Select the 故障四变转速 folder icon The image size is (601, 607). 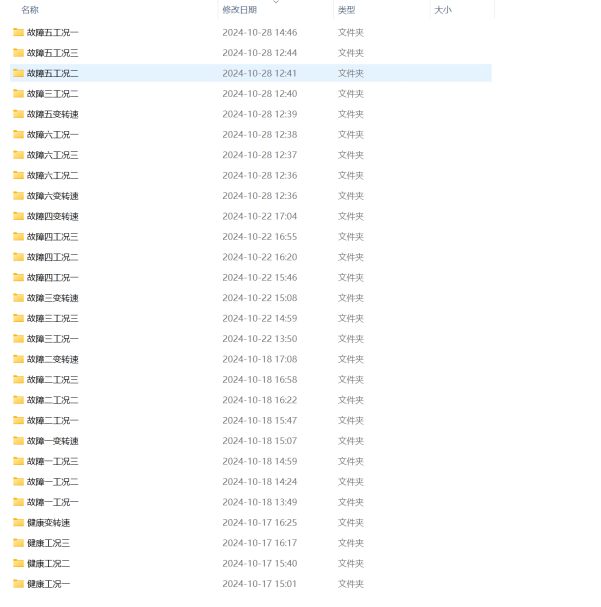(18, 216)
